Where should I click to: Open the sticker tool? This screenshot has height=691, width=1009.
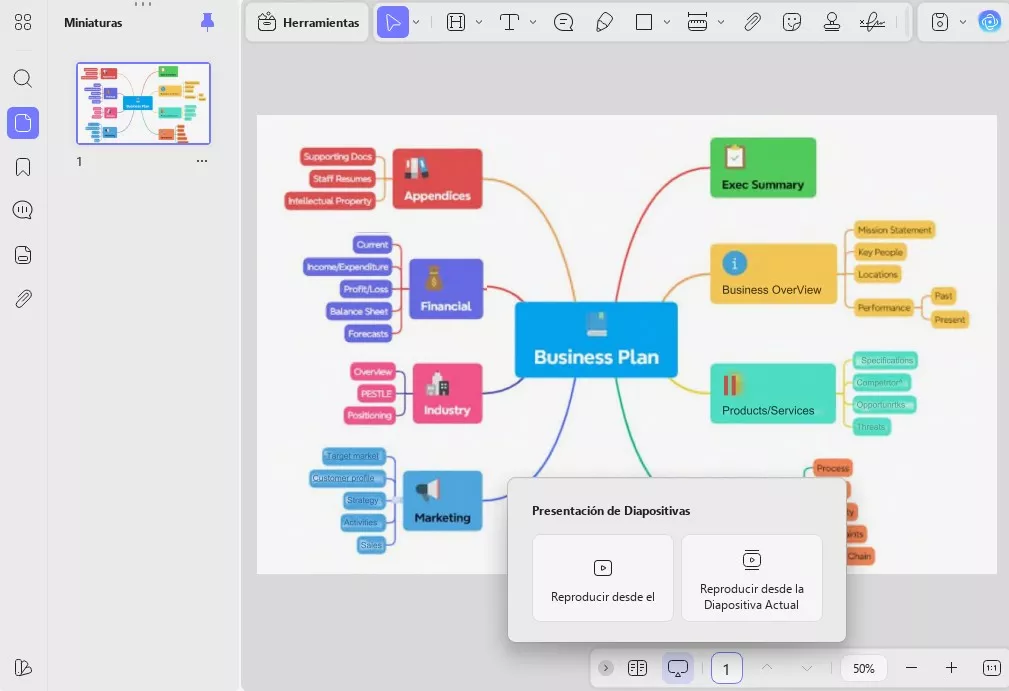pos(791,23)
